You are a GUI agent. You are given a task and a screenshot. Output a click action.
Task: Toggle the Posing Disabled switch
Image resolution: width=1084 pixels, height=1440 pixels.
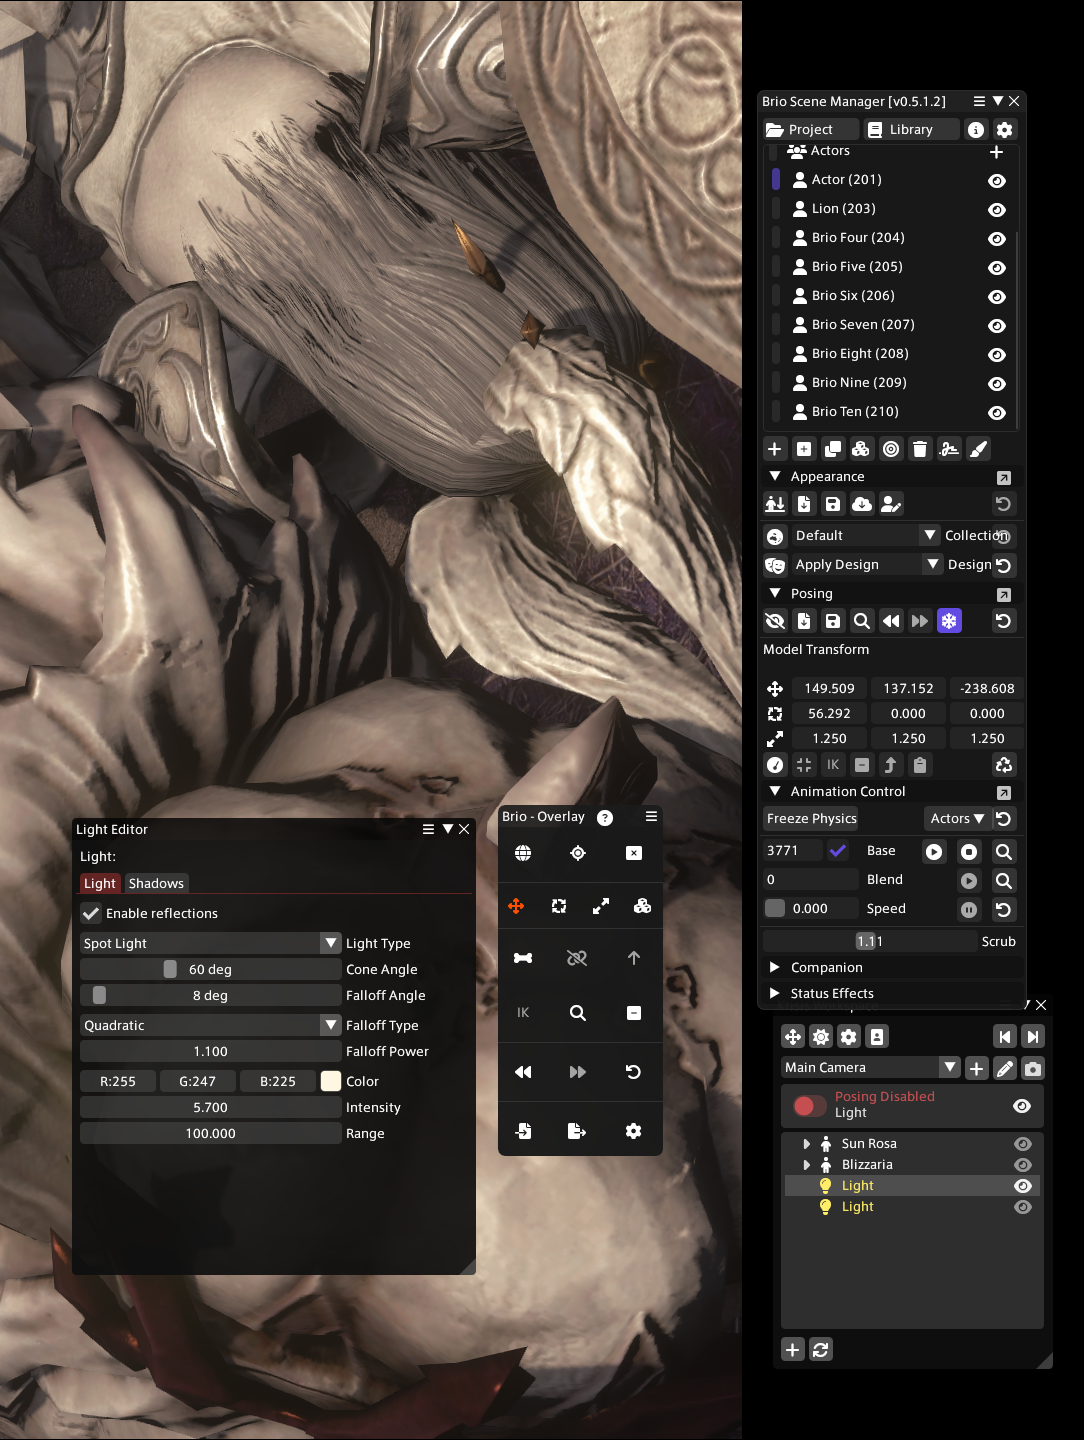click(810, 1105)
